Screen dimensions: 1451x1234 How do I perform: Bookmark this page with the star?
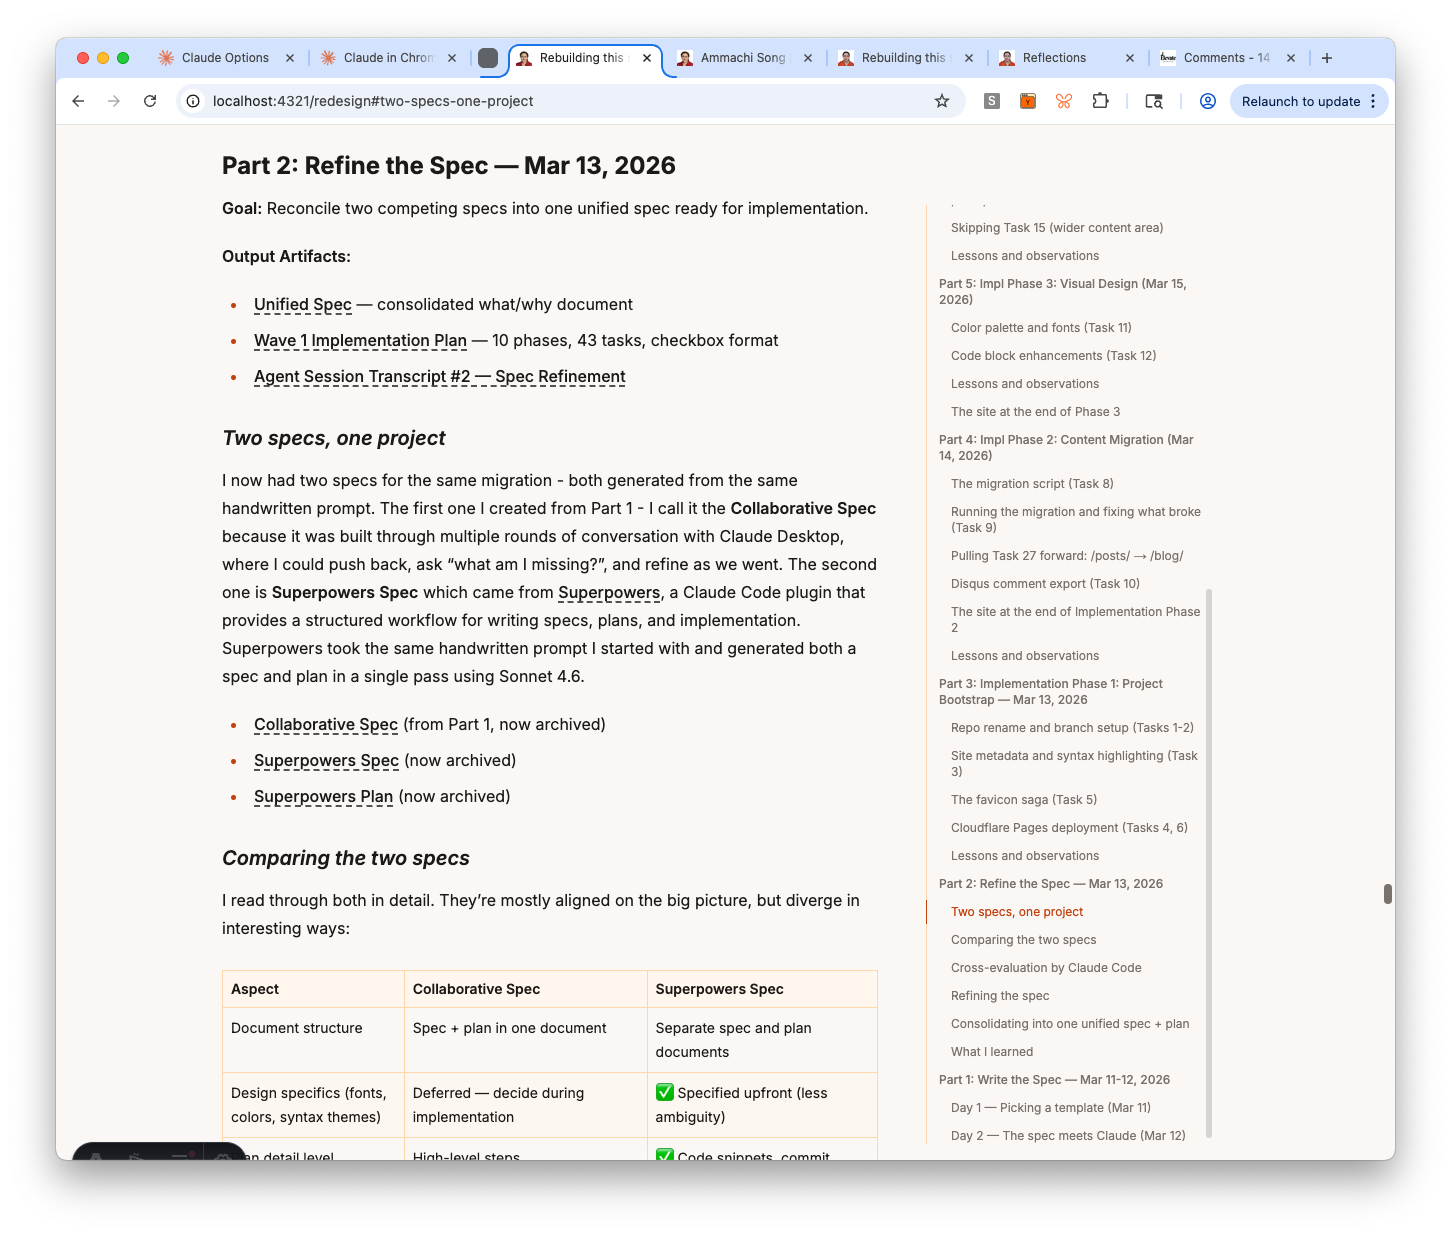click(940, 101)
